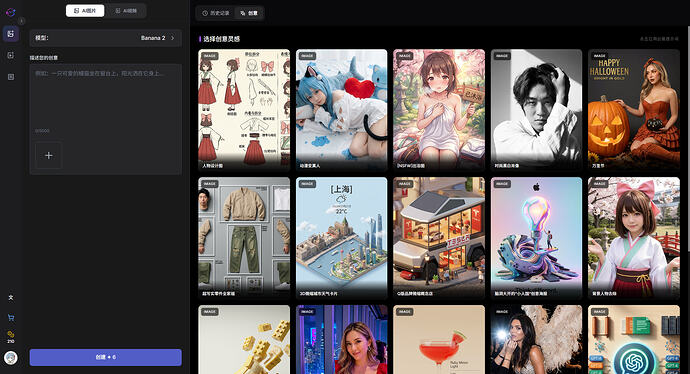Image resolution: width=690 pixels, height=374 pixels.
Task: Open the blue-haired cat girl cosplay card
Action: click(341, 110)
